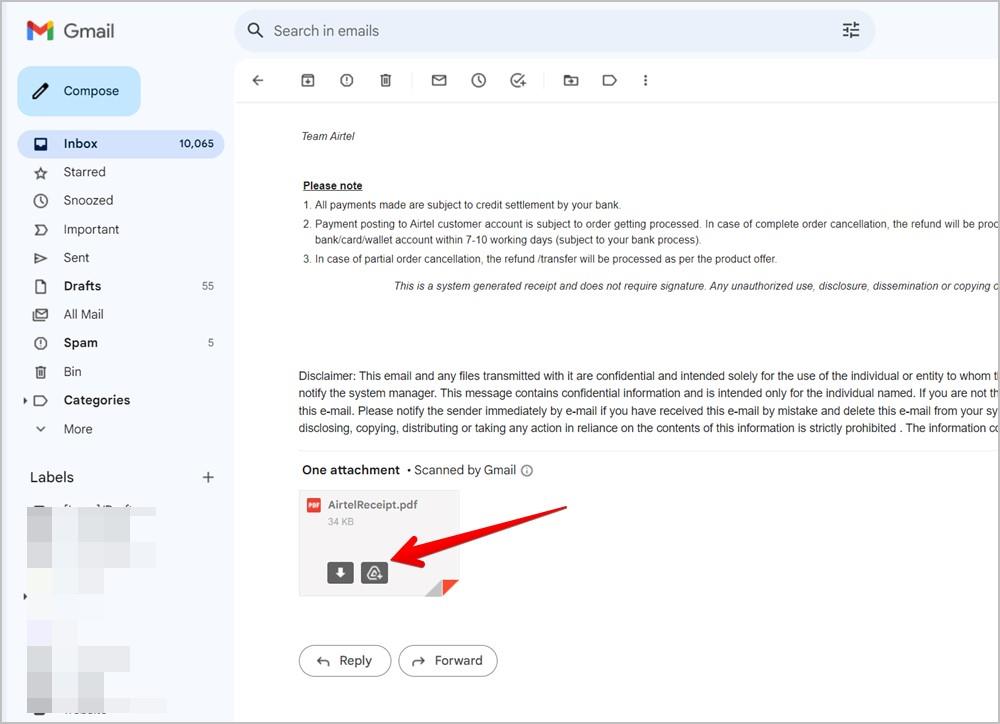The width and height of the screenshot is (1000, 724).
Task: Click the 10,065 inbox count
Action: [196, 144]
